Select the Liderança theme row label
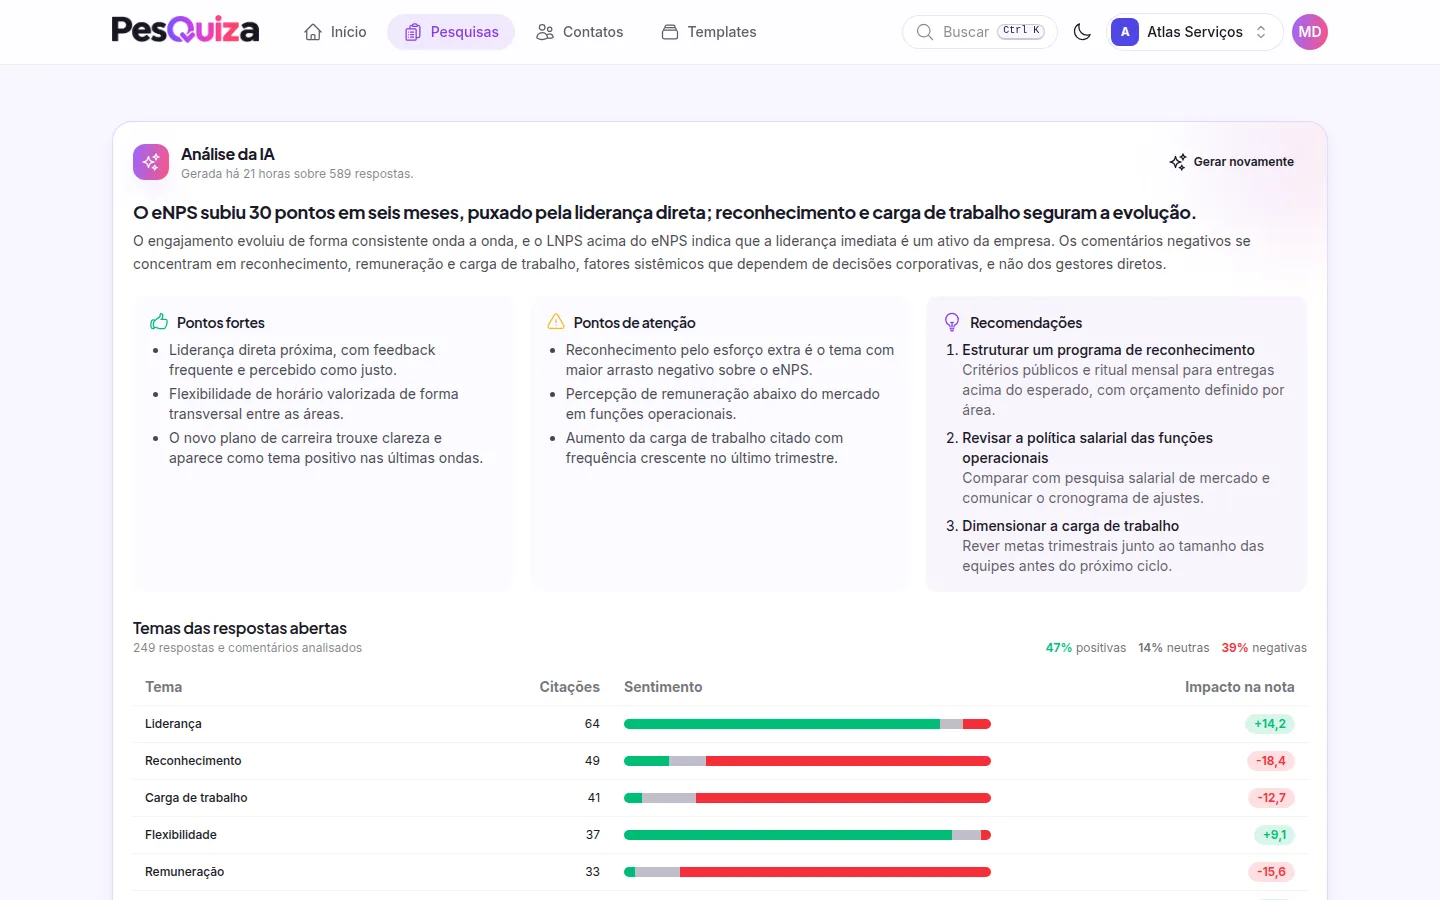1440x900 pixels. point(173,724)
